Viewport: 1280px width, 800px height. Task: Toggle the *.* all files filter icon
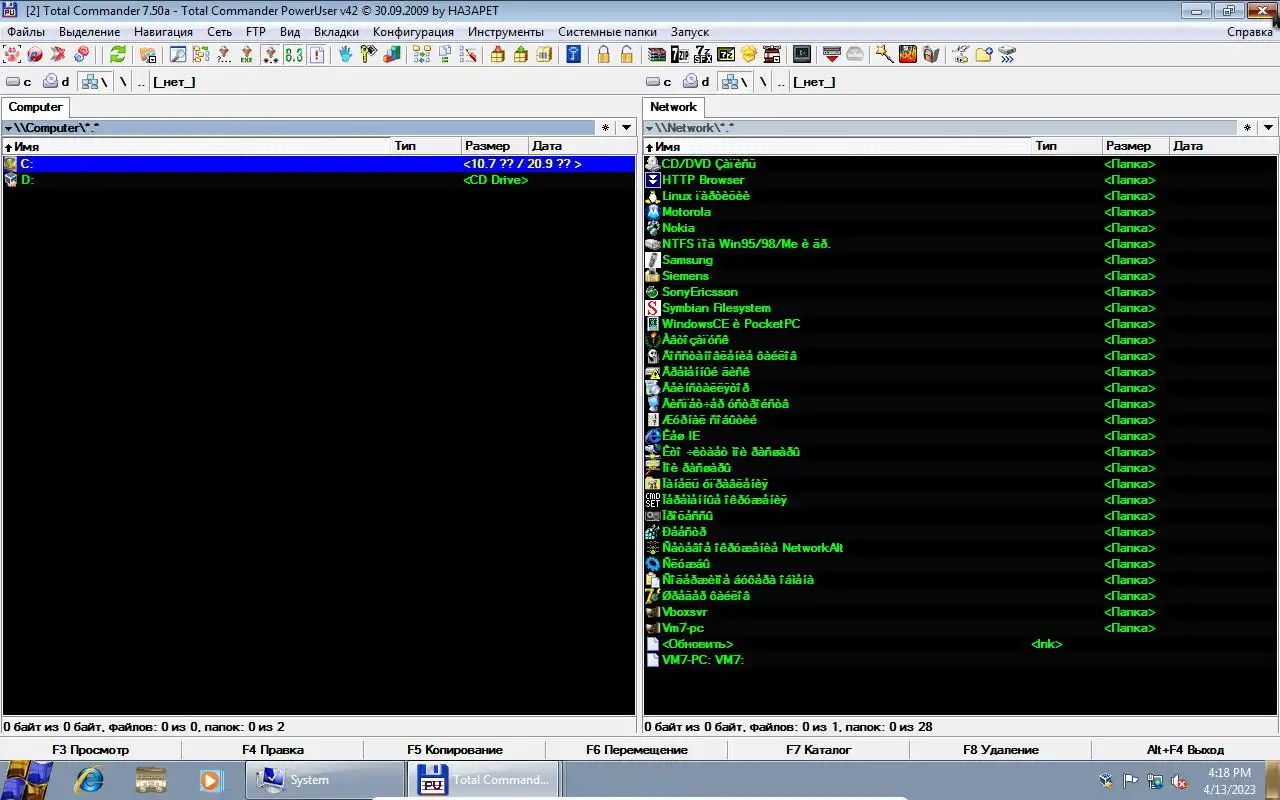(271, 54)
